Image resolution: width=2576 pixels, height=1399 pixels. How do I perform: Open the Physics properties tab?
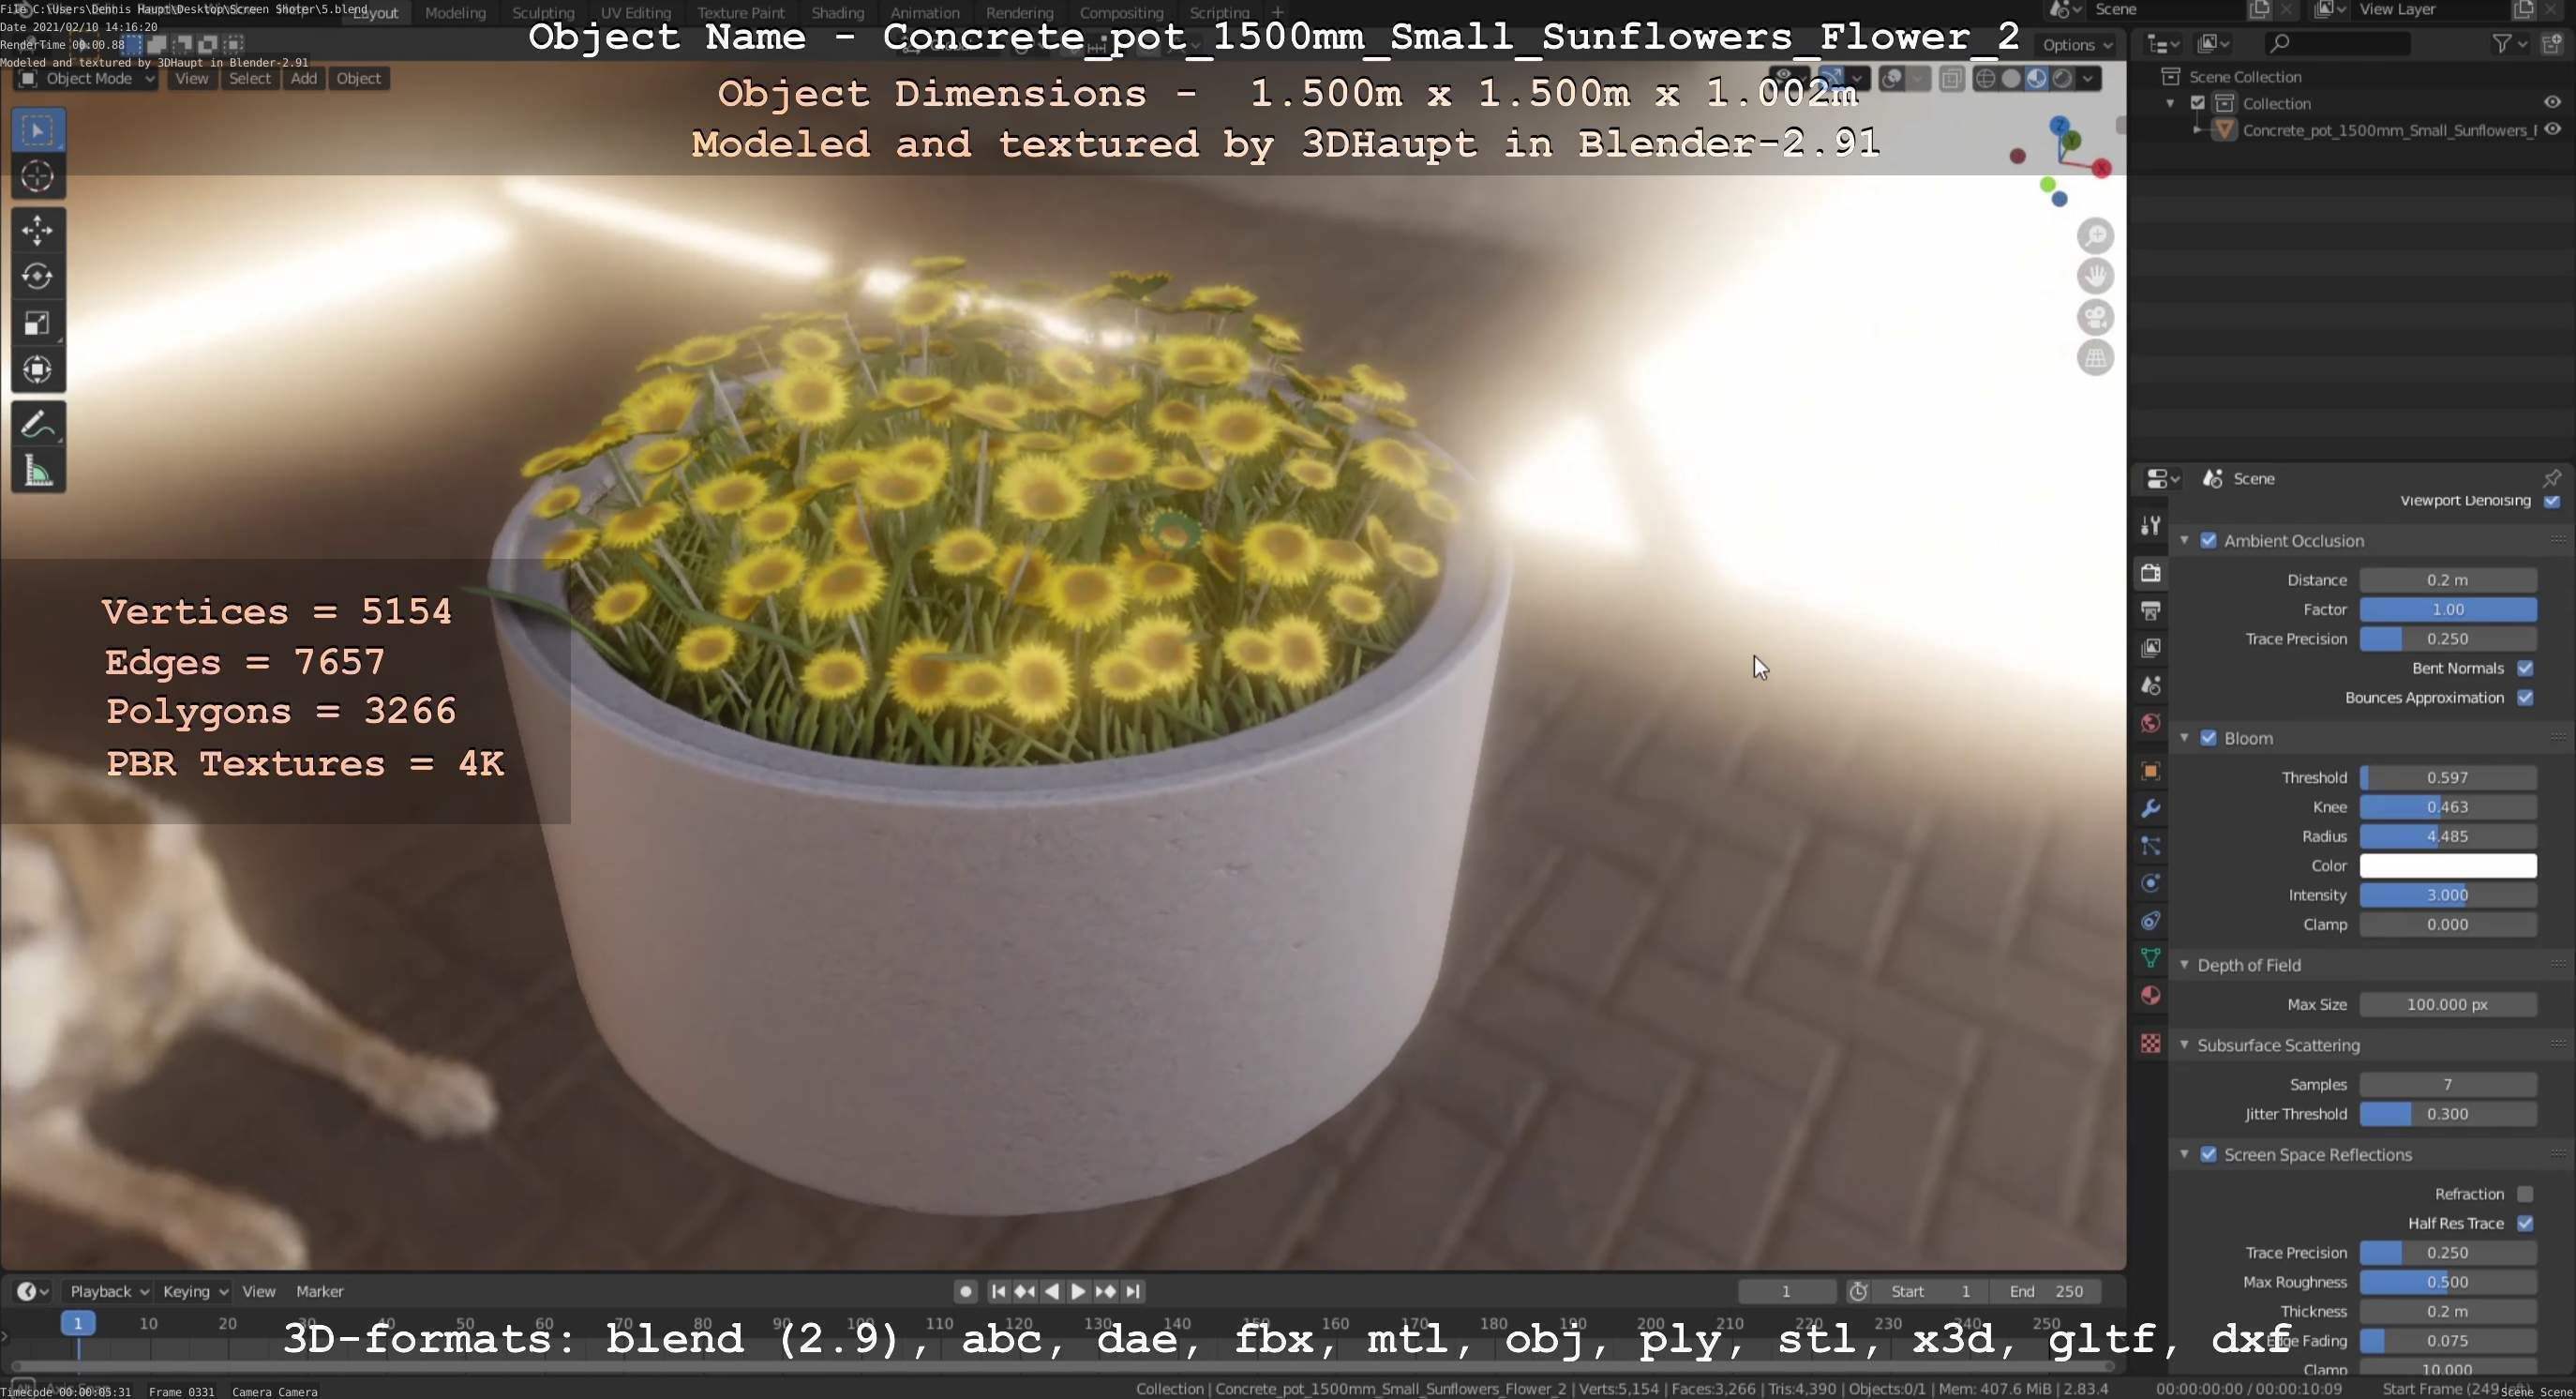coord(2151,883)
